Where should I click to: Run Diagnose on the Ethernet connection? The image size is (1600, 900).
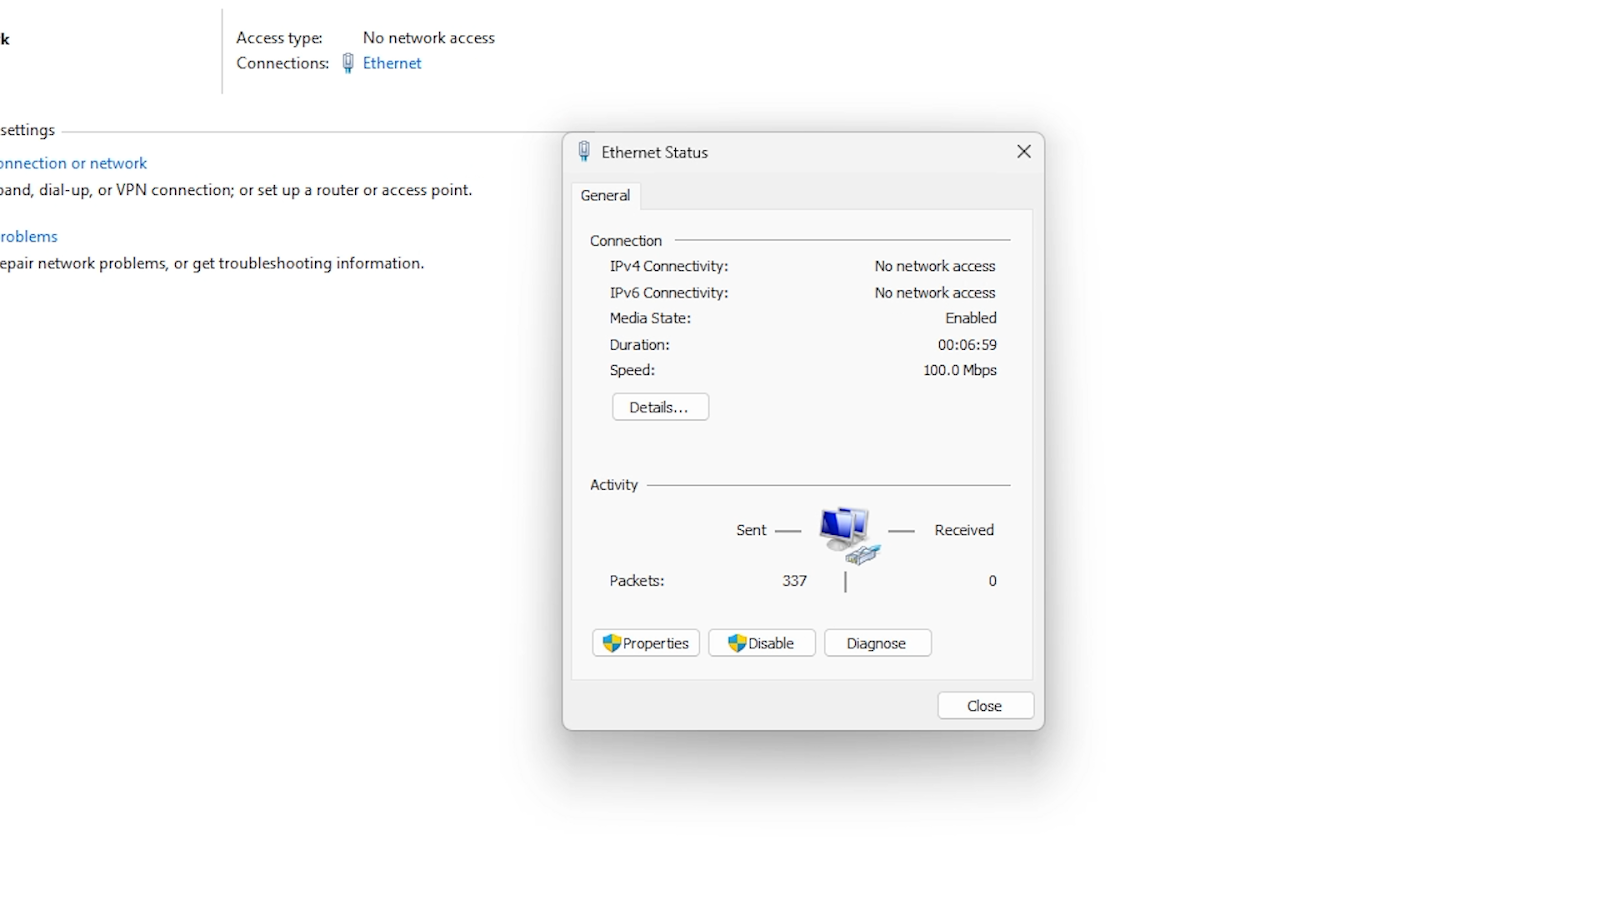tap(877, 643)
